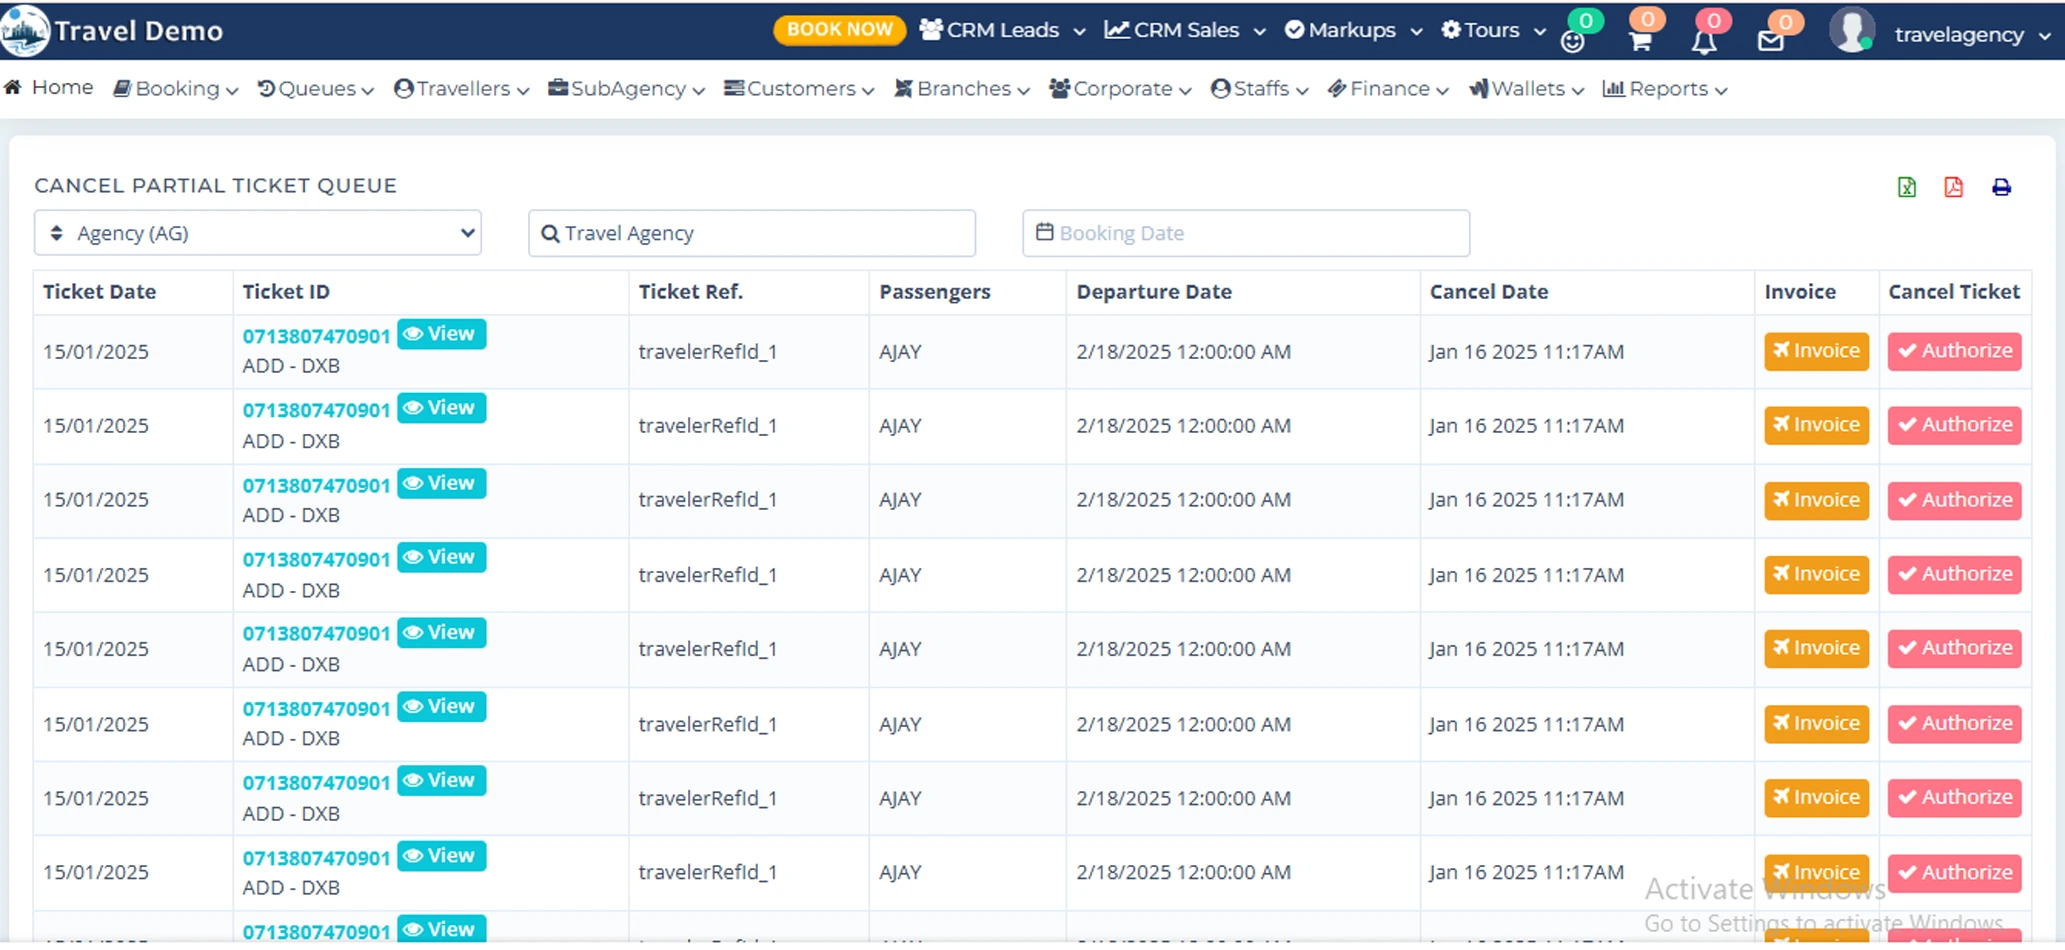View Invoice for the second row
This screenshot has height=950, width=2065.
coord(1815,425)
